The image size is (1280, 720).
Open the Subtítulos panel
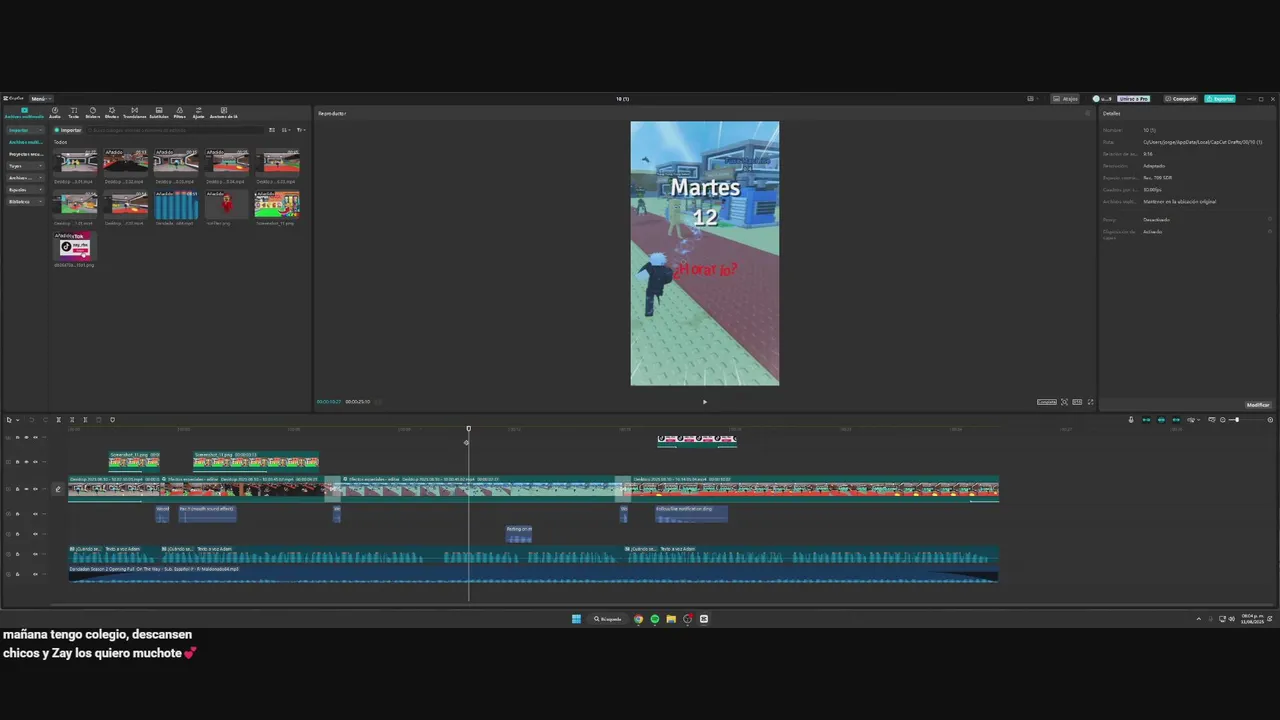coord(159,112)
